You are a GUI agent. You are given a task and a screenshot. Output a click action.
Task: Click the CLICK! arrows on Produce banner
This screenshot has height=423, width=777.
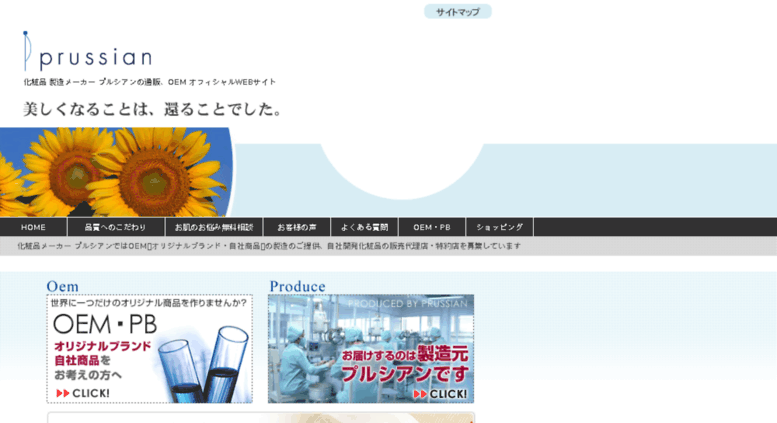coord(440,394)
